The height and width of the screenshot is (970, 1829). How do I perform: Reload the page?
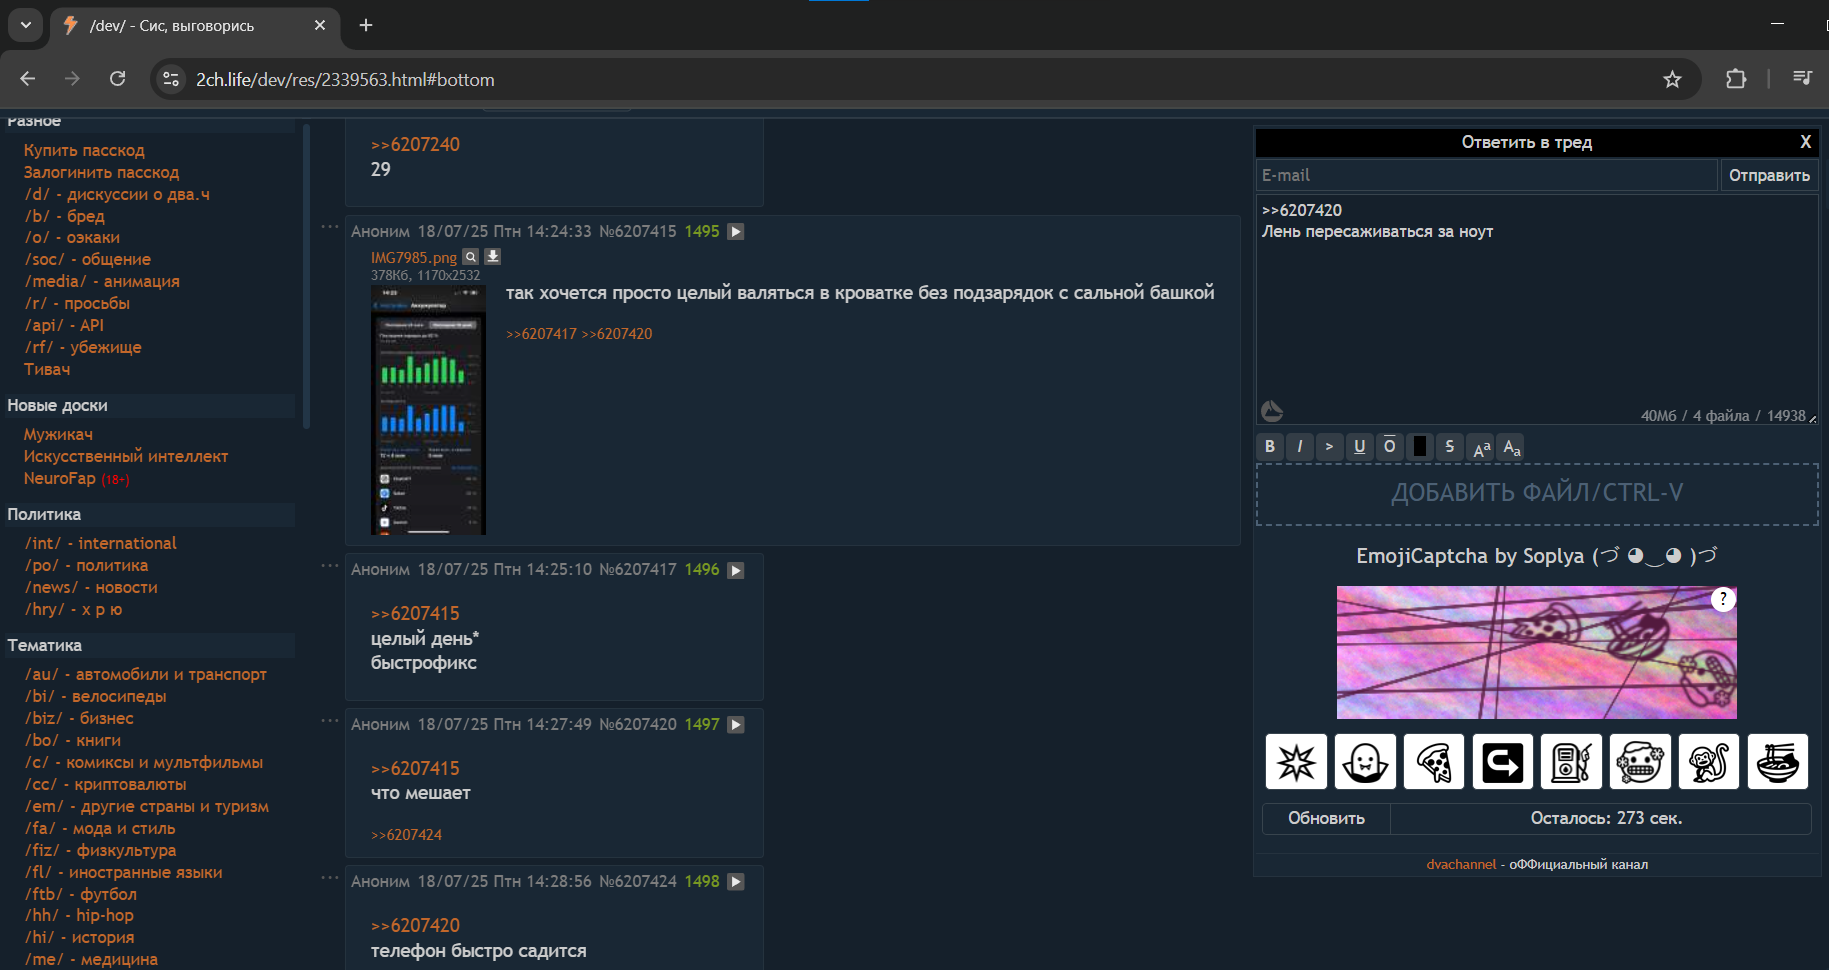point(118,79)
